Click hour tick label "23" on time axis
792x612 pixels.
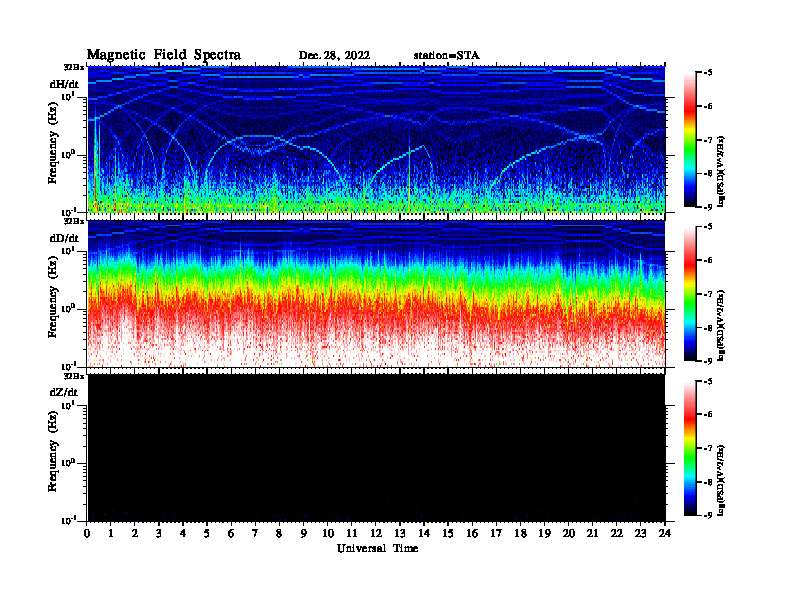(640, 533)
